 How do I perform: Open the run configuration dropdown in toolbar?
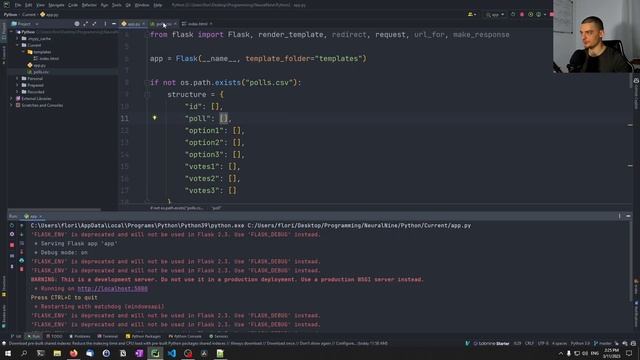(x=495, y=15)
